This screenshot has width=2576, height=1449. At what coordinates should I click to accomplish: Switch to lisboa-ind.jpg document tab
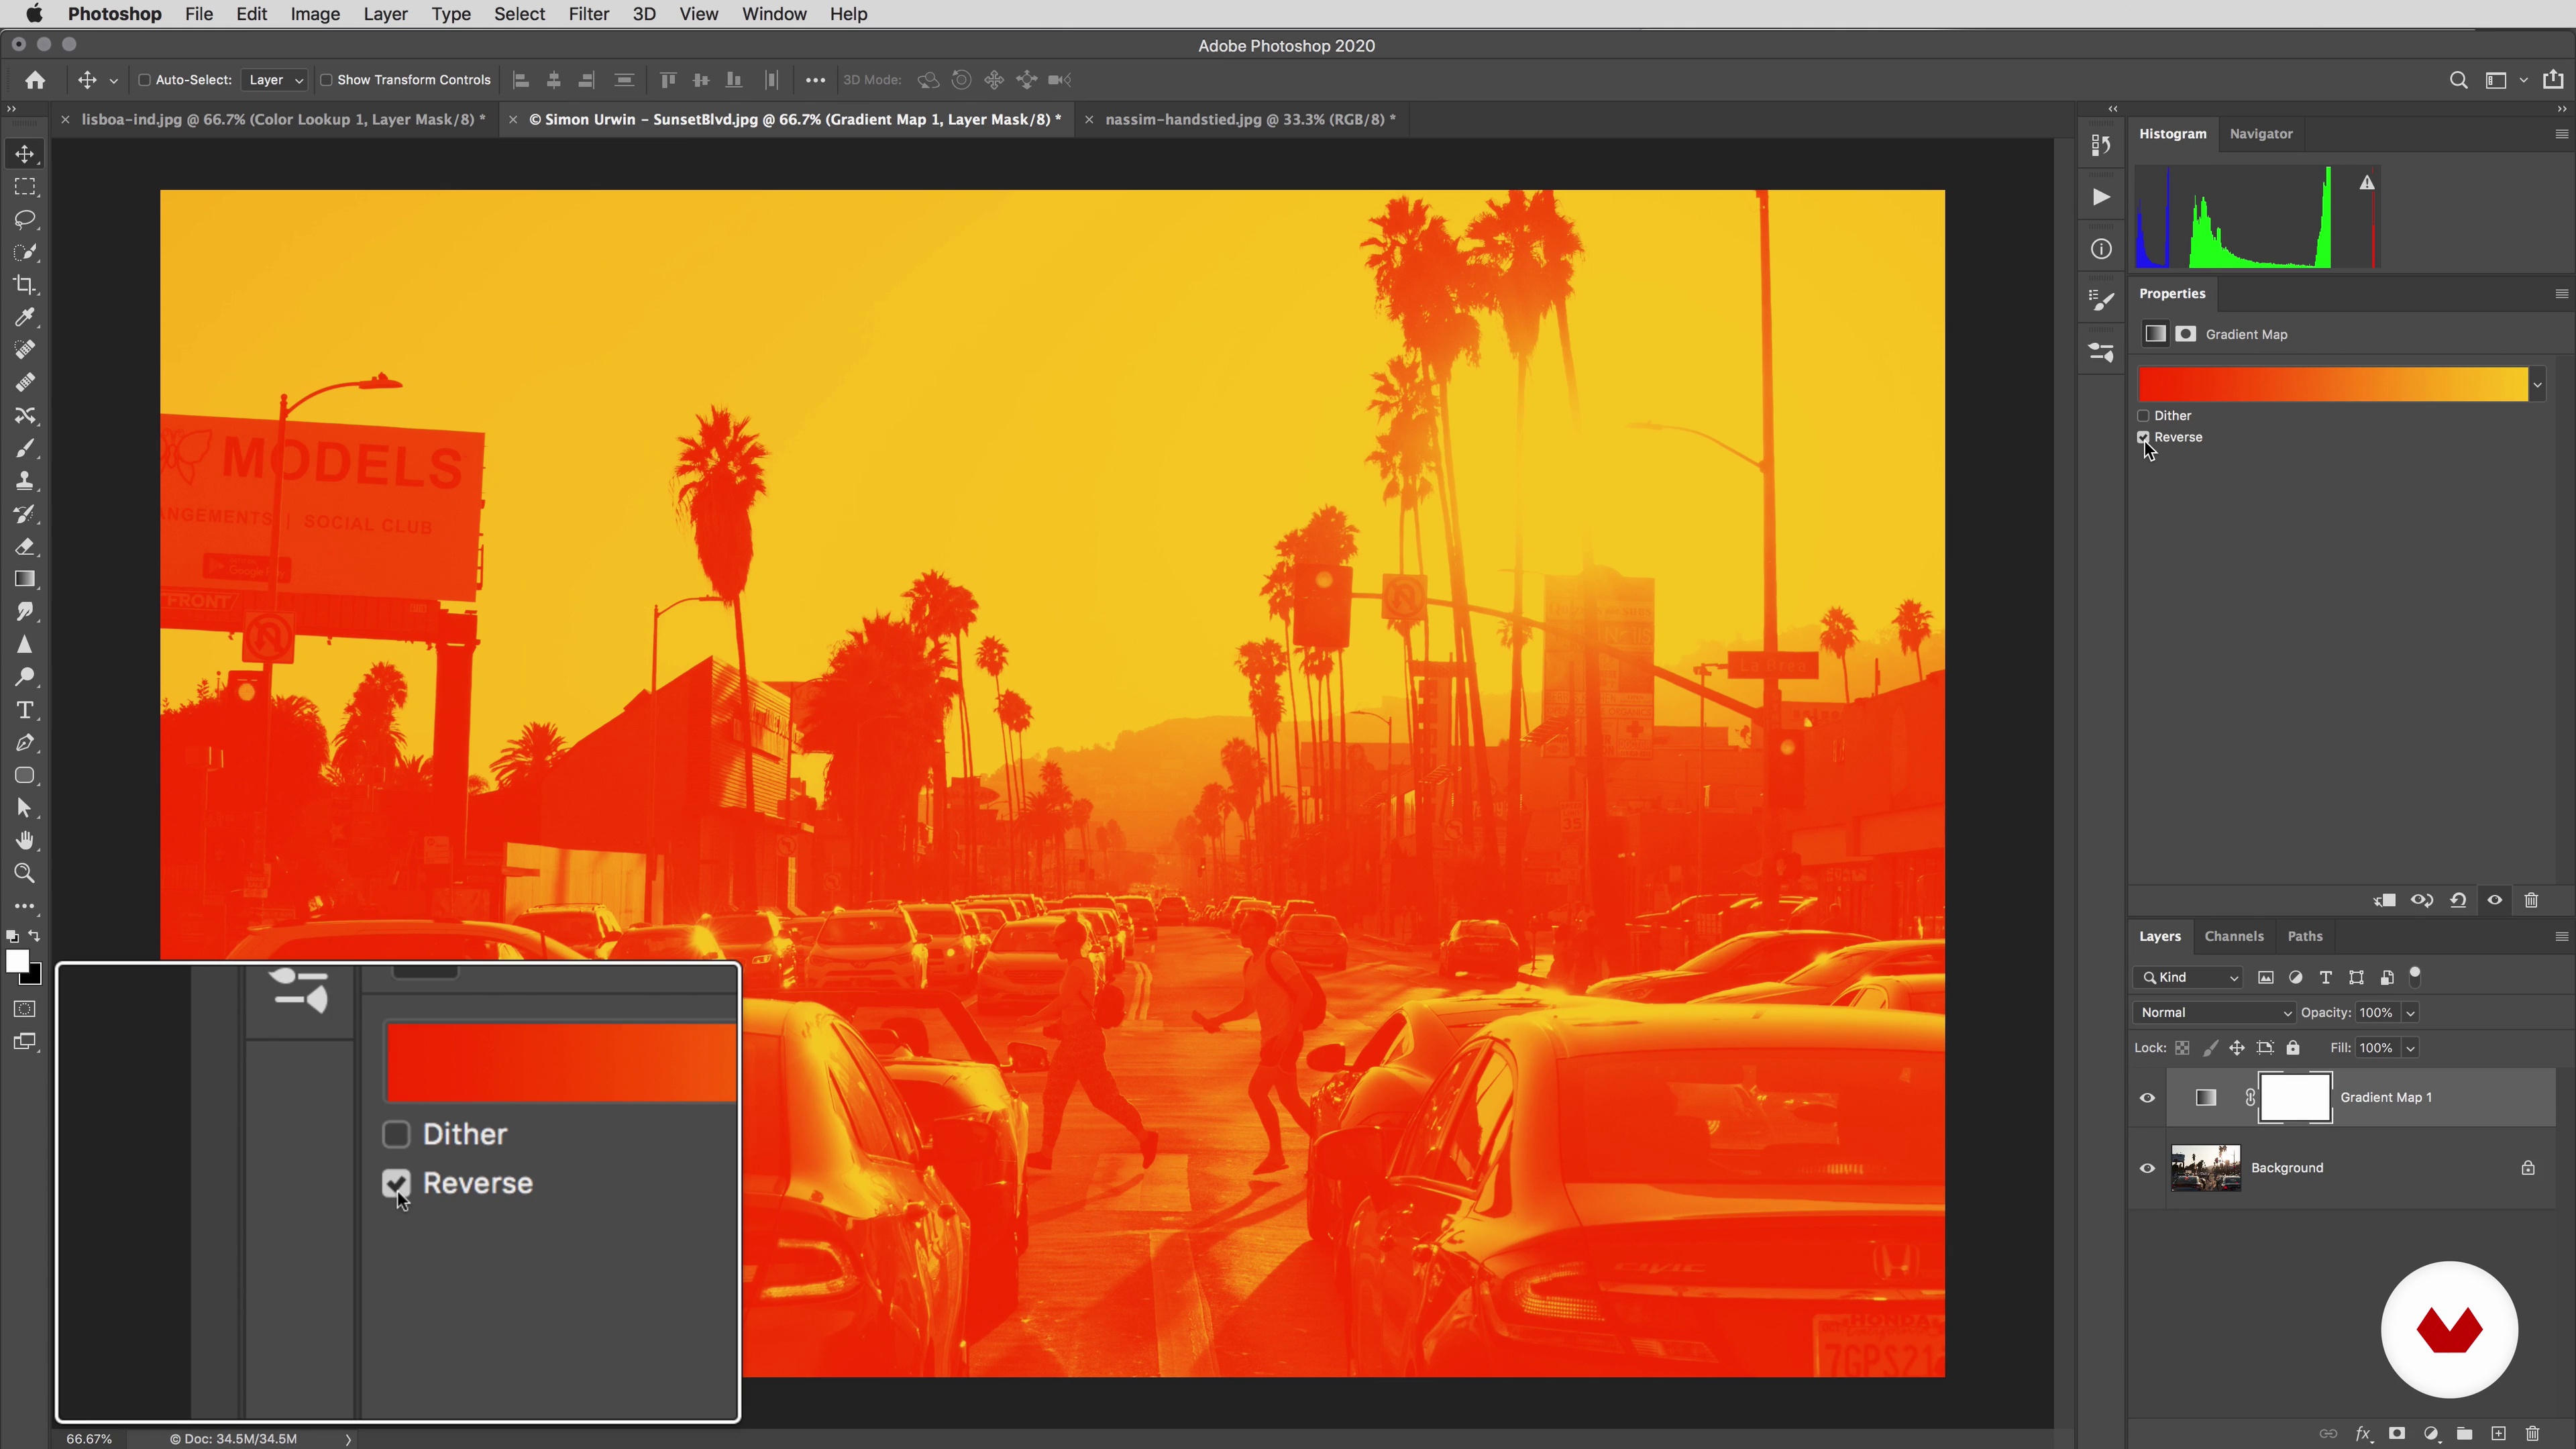[282, 119]
